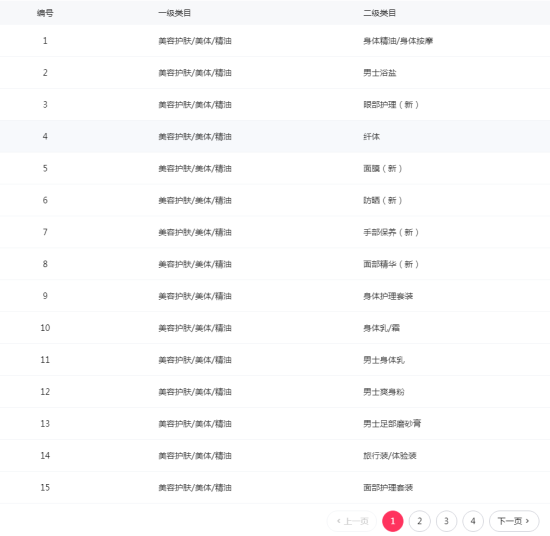Go to page 2 of the table
This screenshot has height=536, width=550.
click(420, 521)
